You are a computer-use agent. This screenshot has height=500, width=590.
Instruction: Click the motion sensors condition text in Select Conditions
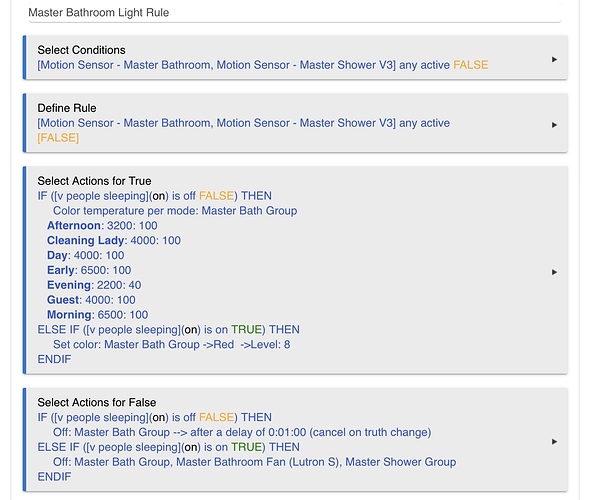point(262,65)
